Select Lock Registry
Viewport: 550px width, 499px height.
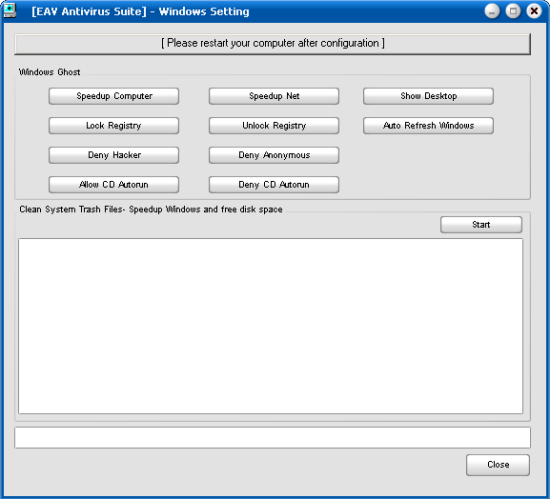pos(114,126)
